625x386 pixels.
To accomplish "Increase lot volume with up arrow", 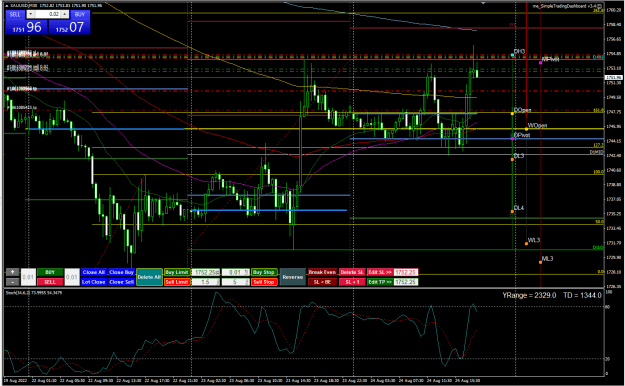I will [65, 14].
